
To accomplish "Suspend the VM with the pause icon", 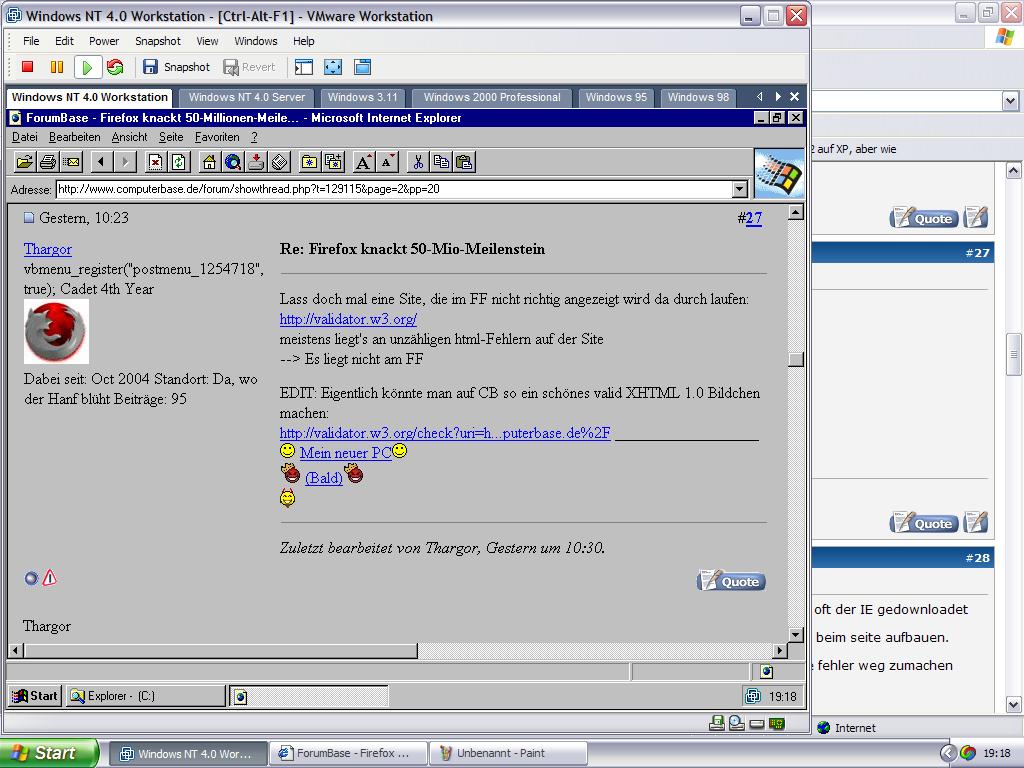I will pos(57,67).
